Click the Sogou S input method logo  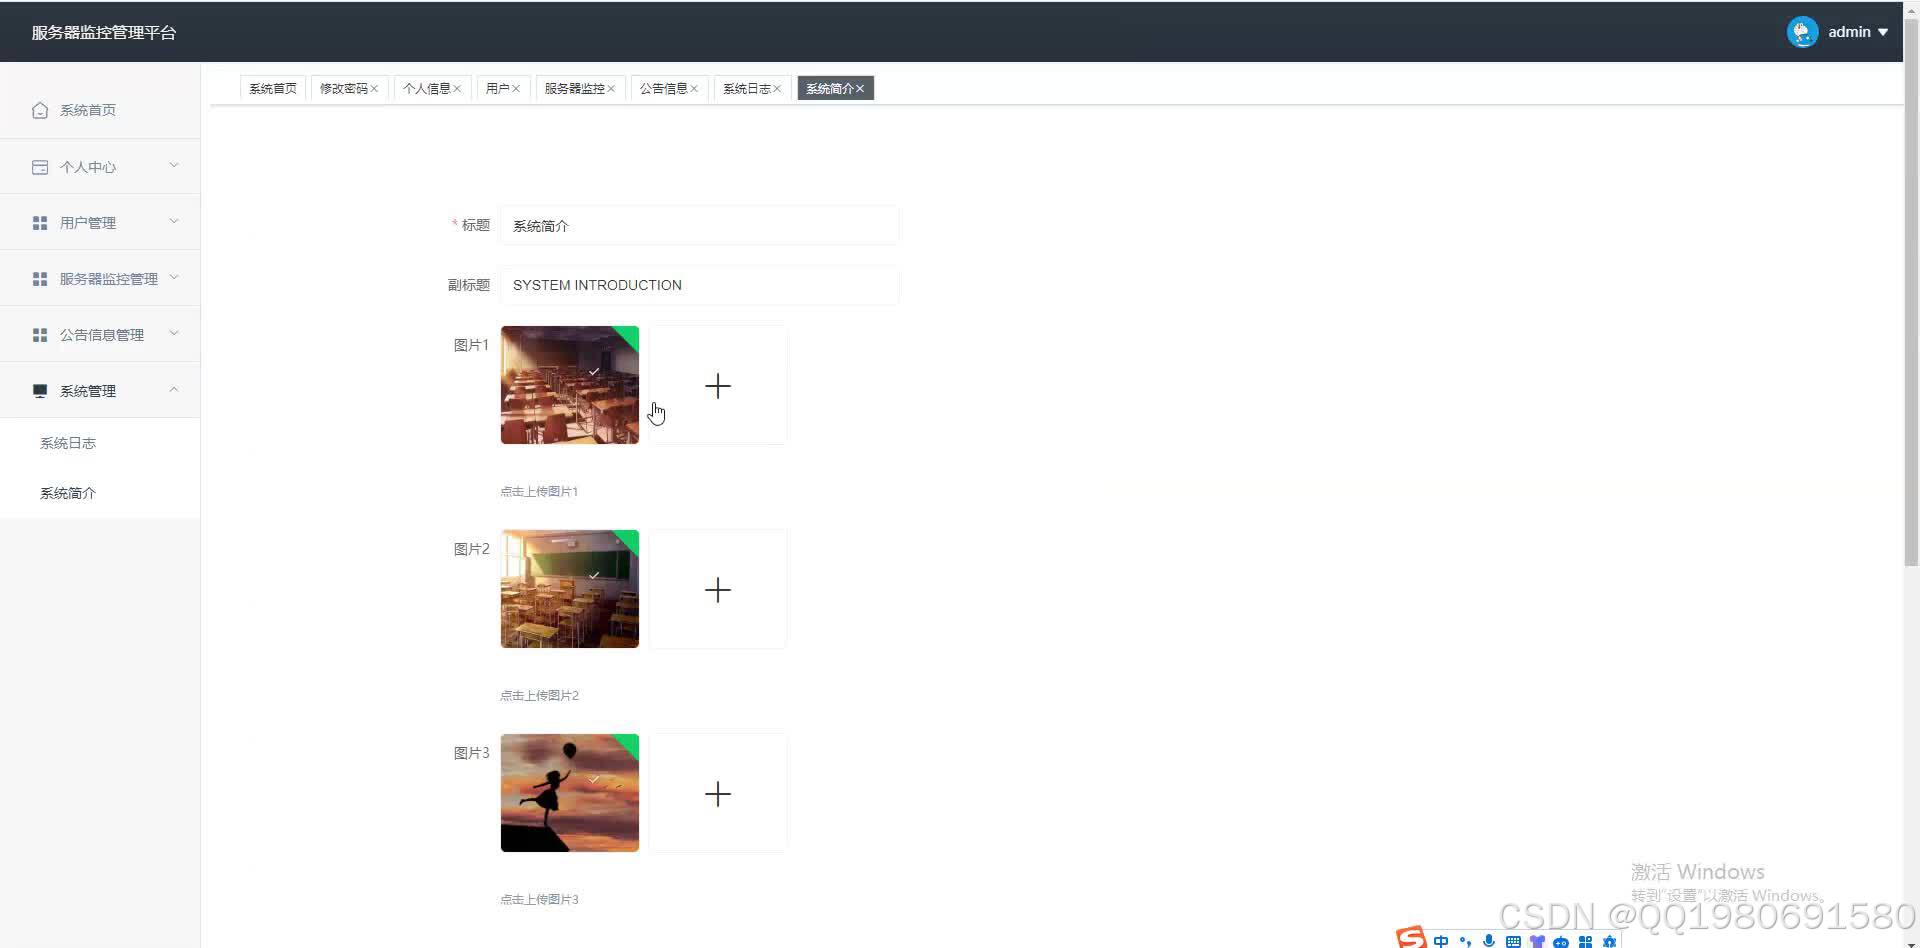click(x=1411, y=938)
